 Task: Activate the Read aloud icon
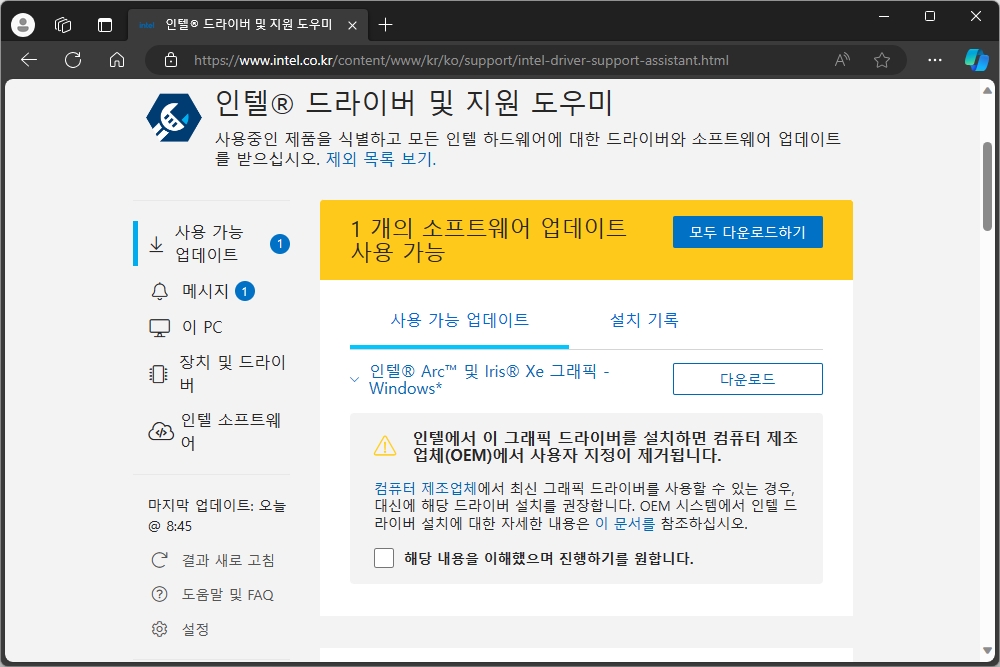[x=842, y=60]
